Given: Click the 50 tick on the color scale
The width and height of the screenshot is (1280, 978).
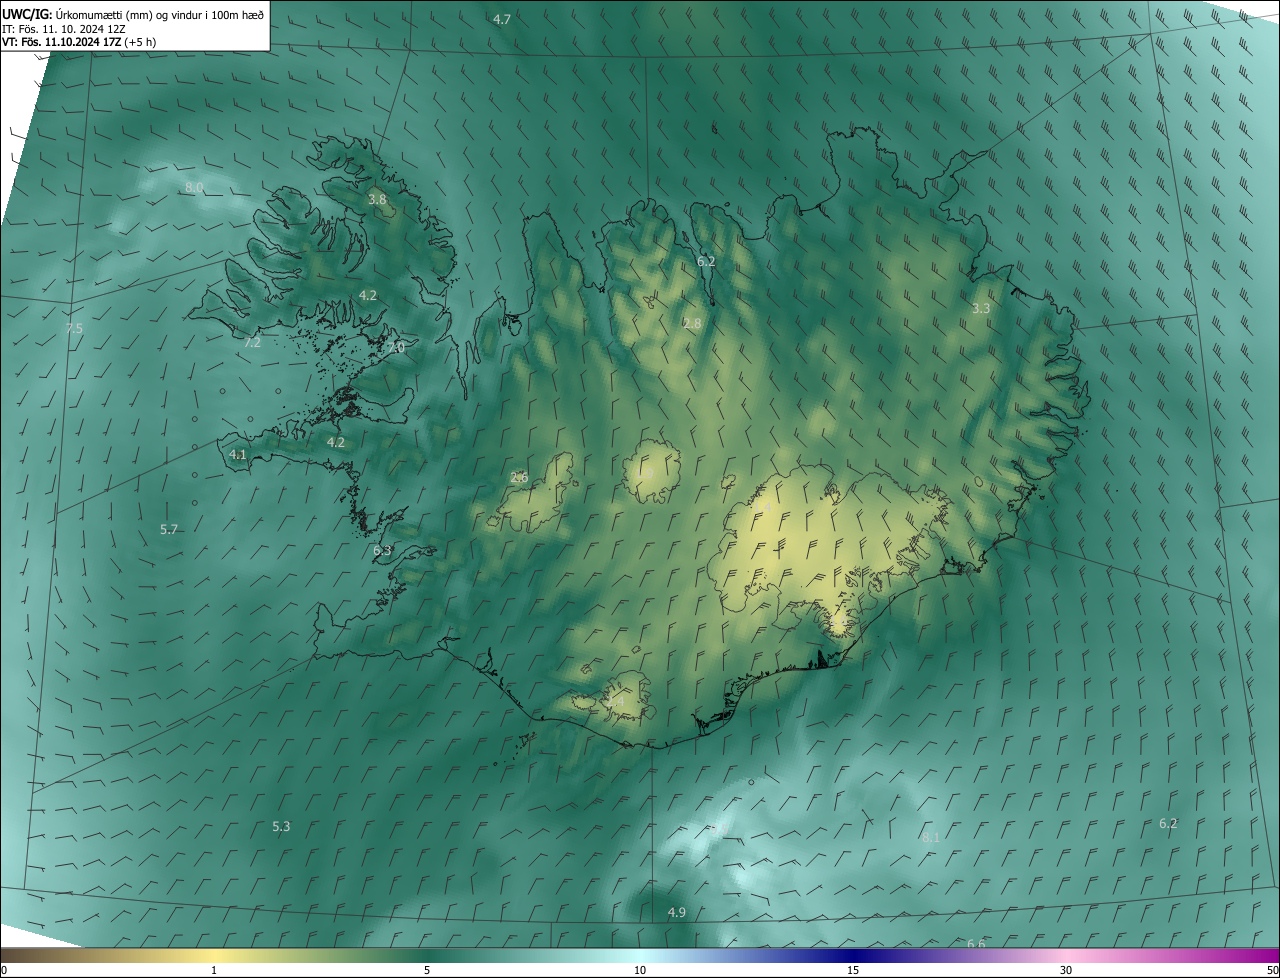Looking at the screenshot, I should [x=1271, y=970].
